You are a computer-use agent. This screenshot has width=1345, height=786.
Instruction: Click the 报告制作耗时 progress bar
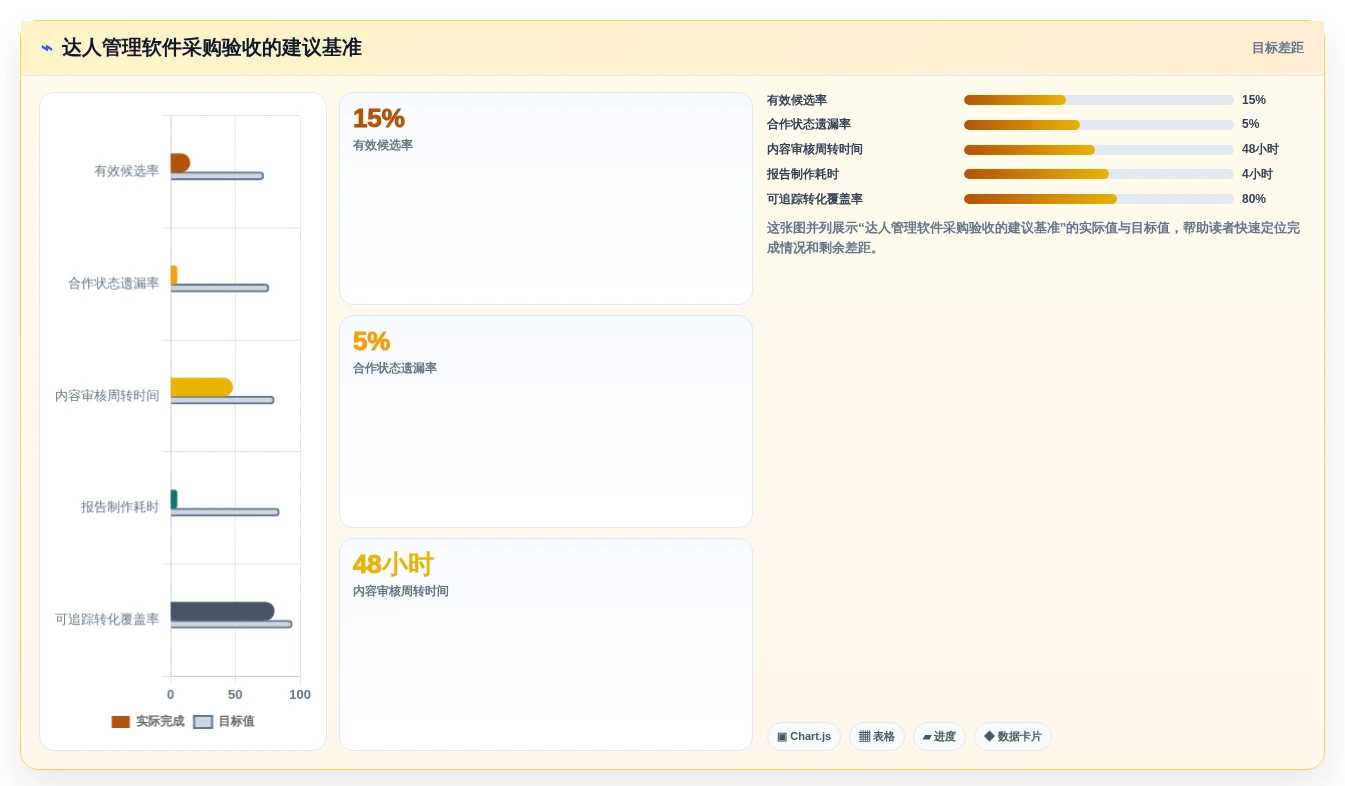click(1098, 174)
